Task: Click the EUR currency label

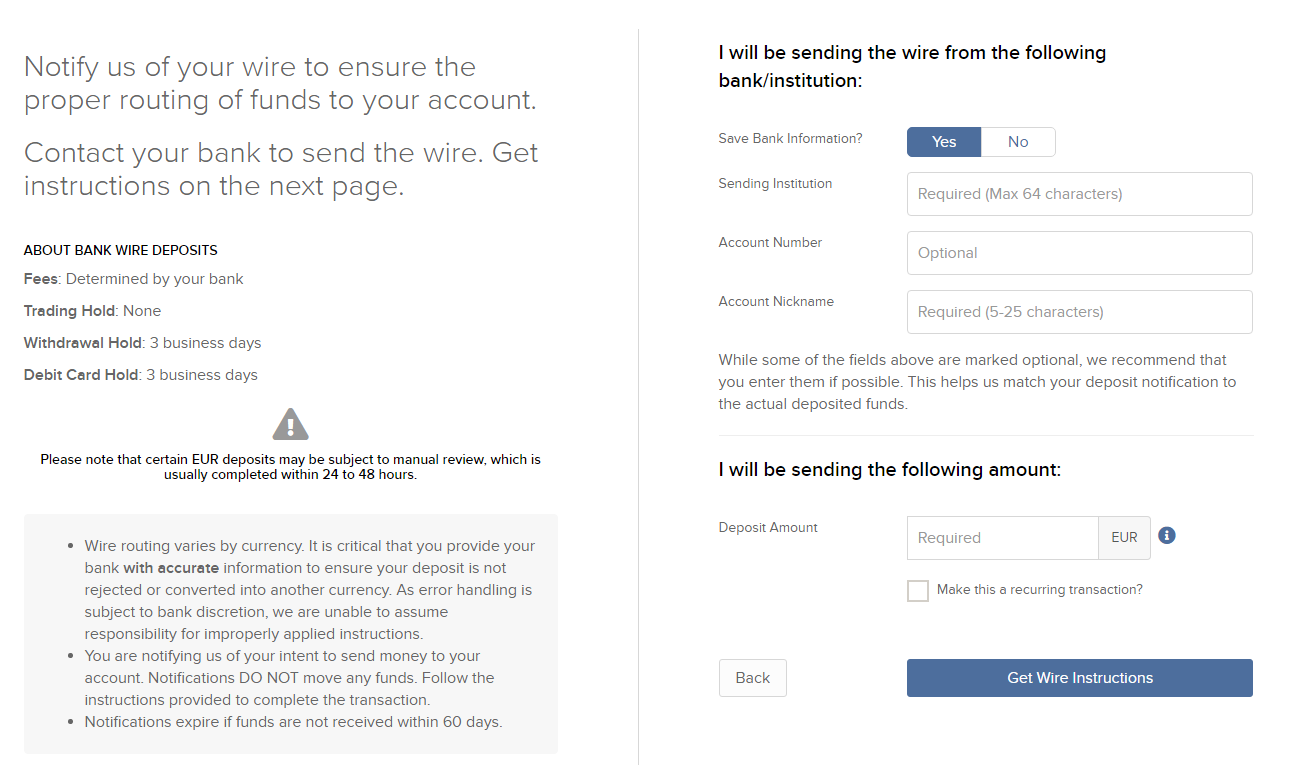Action: coord(1124,538)
